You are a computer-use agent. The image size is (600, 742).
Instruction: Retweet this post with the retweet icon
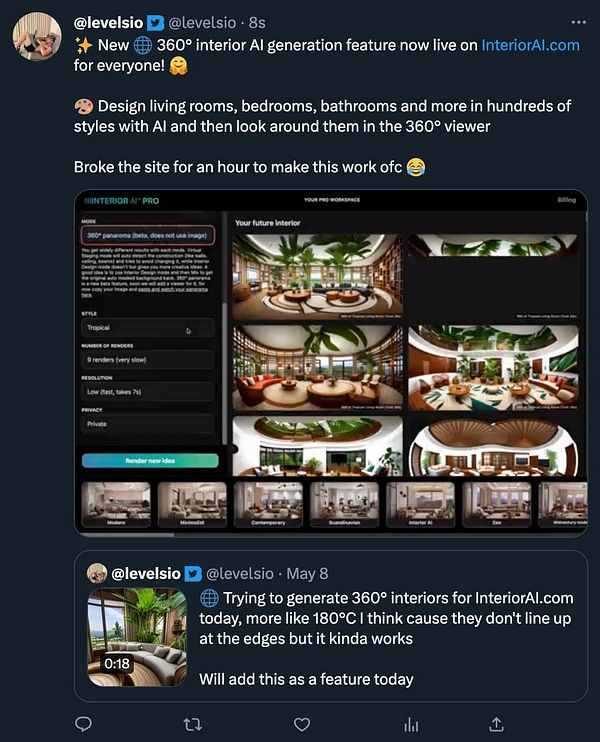click(193, 724)
